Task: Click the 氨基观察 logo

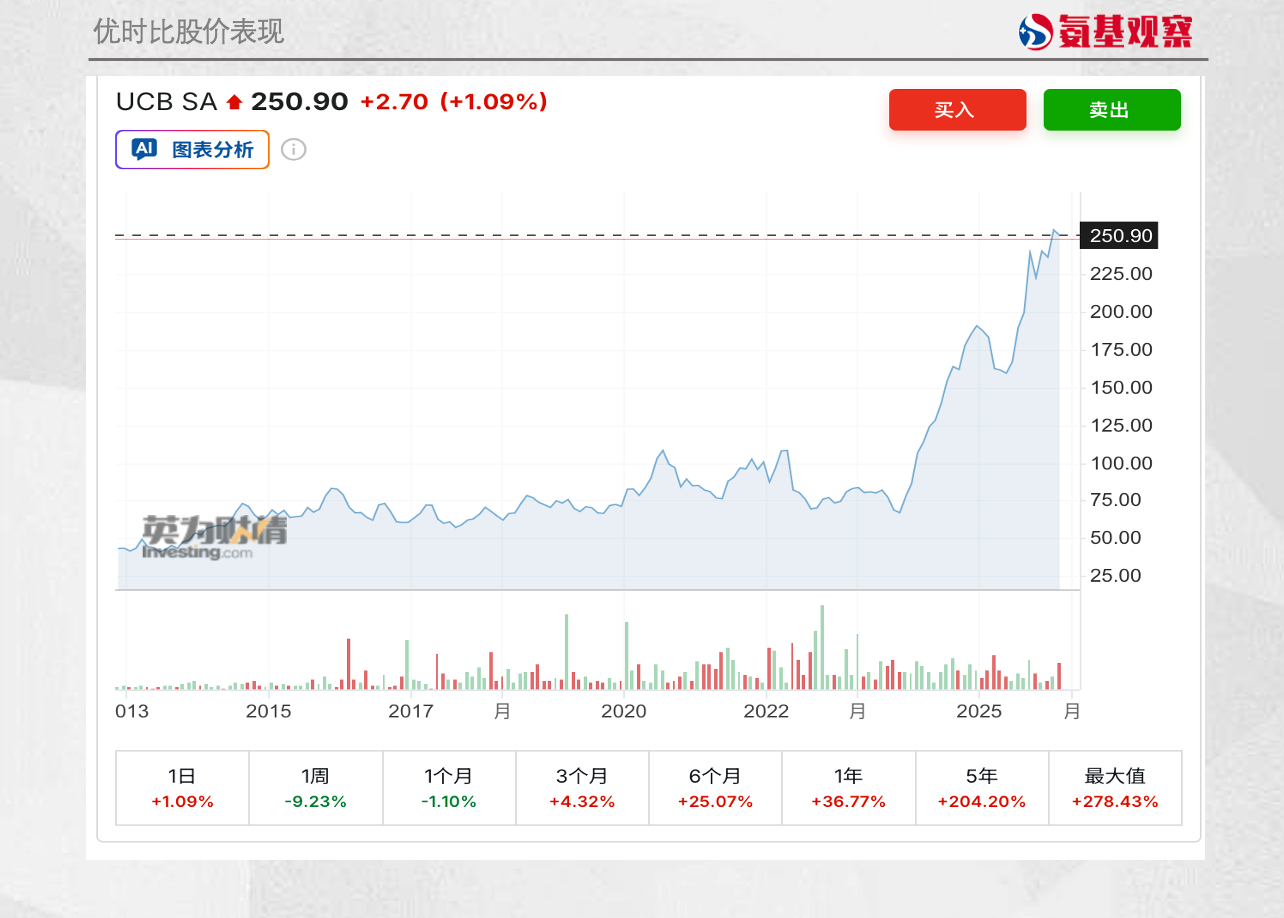Action: pos(1105,31)
